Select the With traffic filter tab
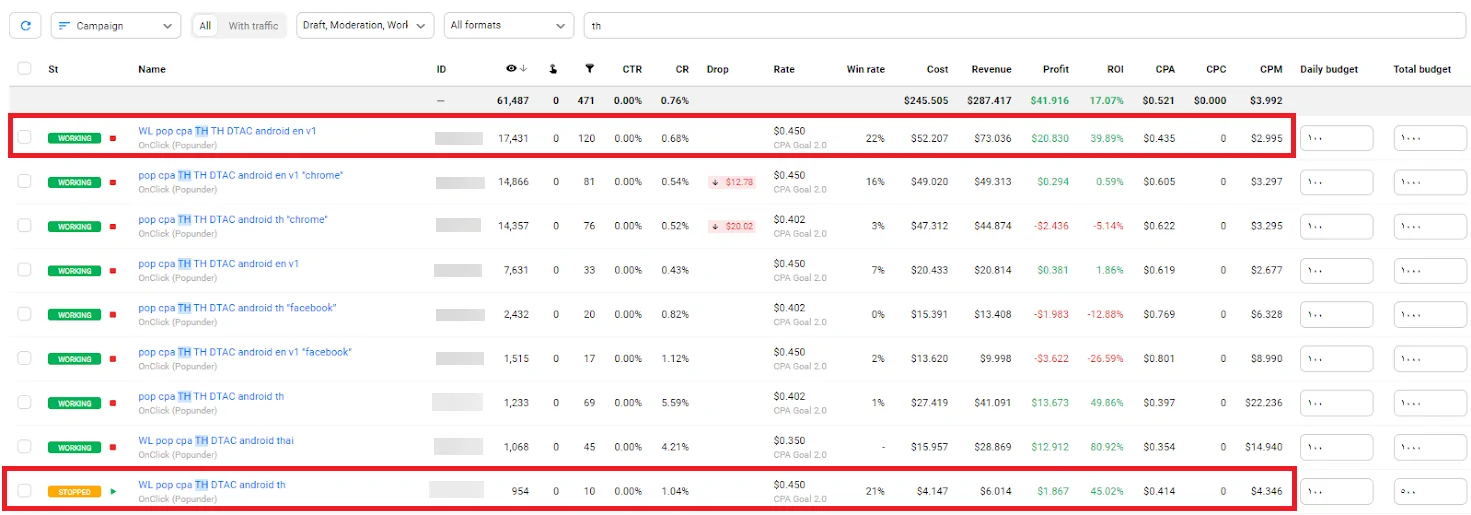The width and height of the screenshot is (1471, 515). 253,25
